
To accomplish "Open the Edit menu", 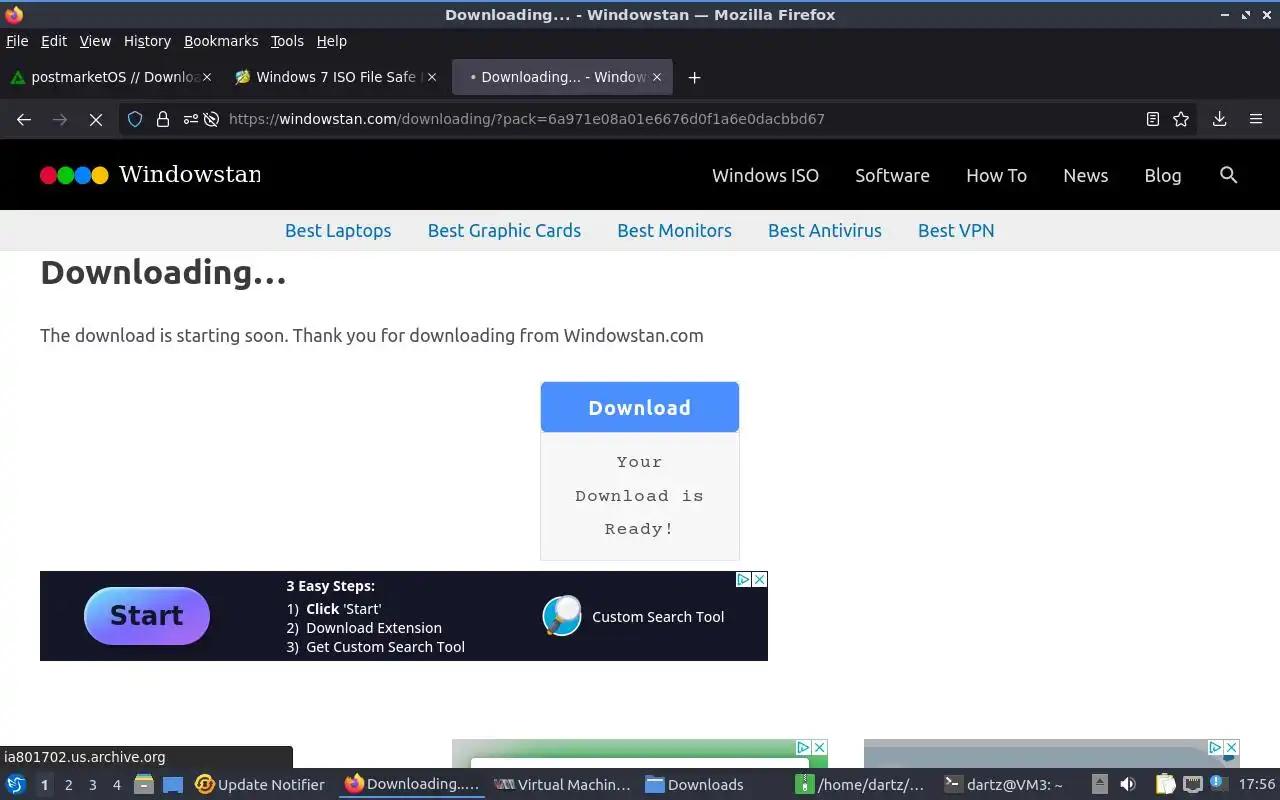I will tap(54, 41).
